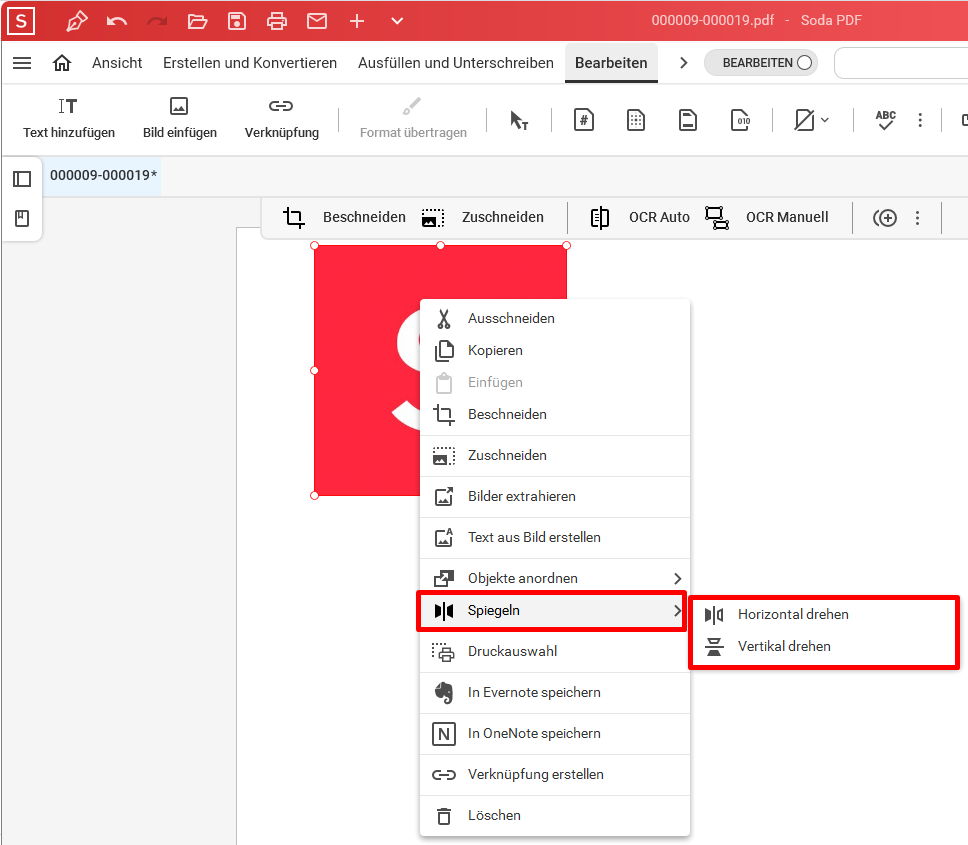Screen dimensions: 968x845
Task: Expand quick access toolbar dropdown arrow
Action: click(397, 22)
